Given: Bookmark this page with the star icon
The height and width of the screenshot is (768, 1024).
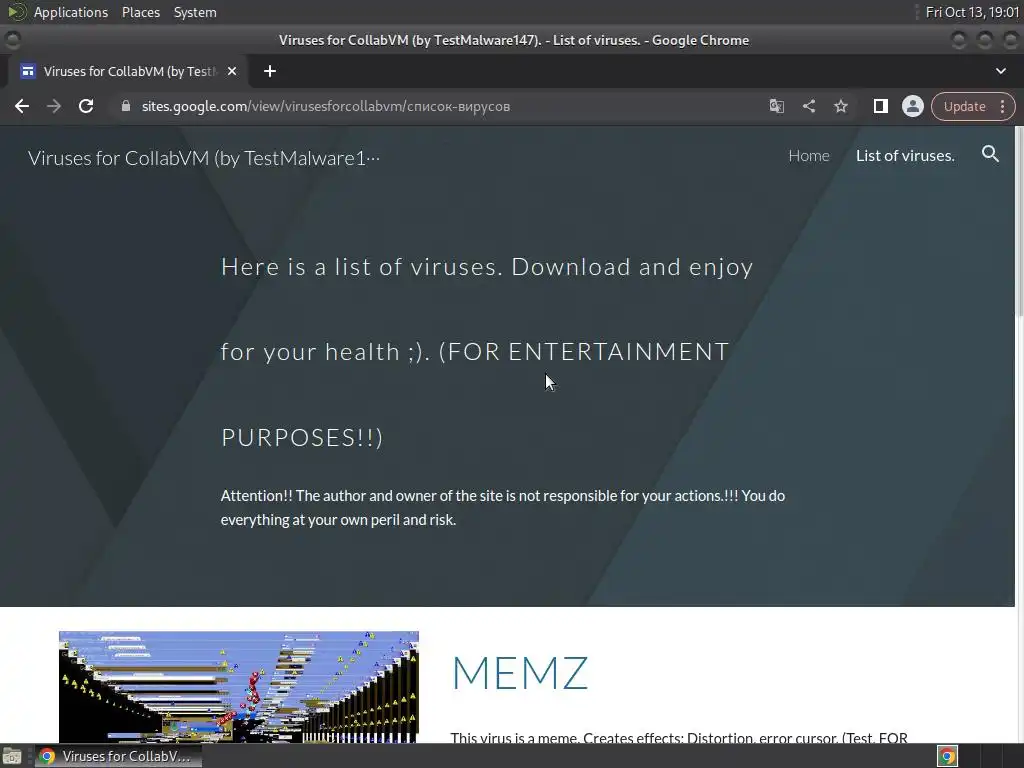Looking at the screenshot, I should 840,106.
